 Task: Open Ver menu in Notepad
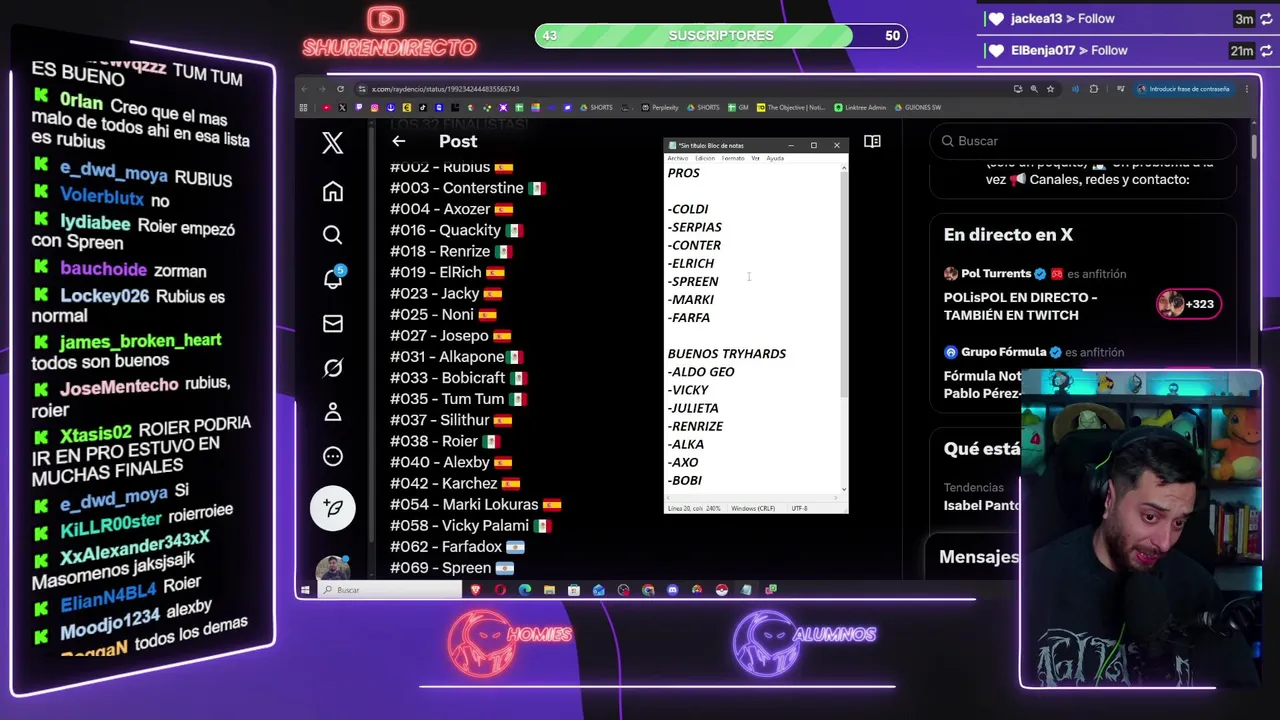756,158
